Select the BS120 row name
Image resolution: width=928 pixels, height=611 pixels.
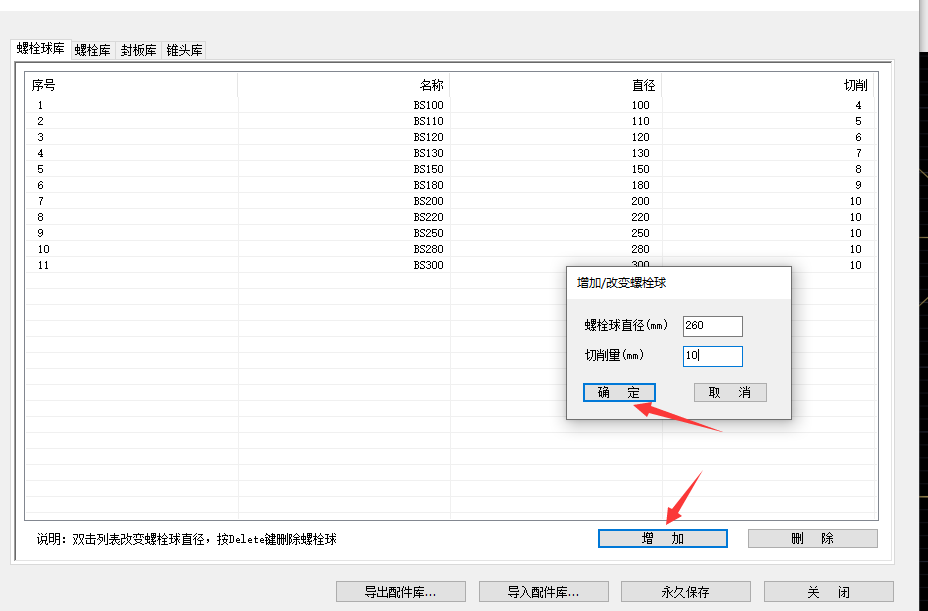[428, 137]
